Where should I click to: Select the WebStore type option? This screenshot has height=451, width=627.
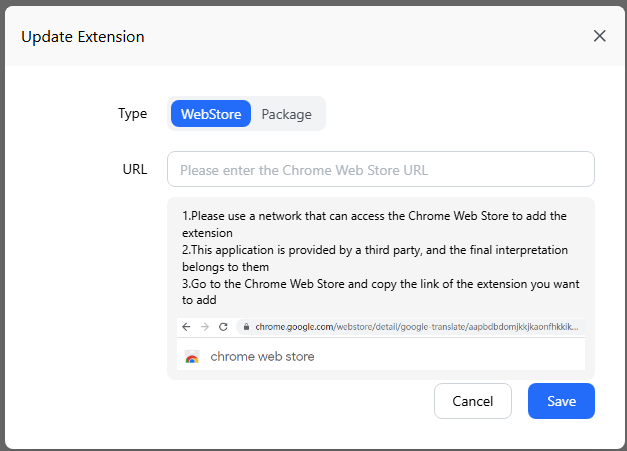(x=211, y=114)
